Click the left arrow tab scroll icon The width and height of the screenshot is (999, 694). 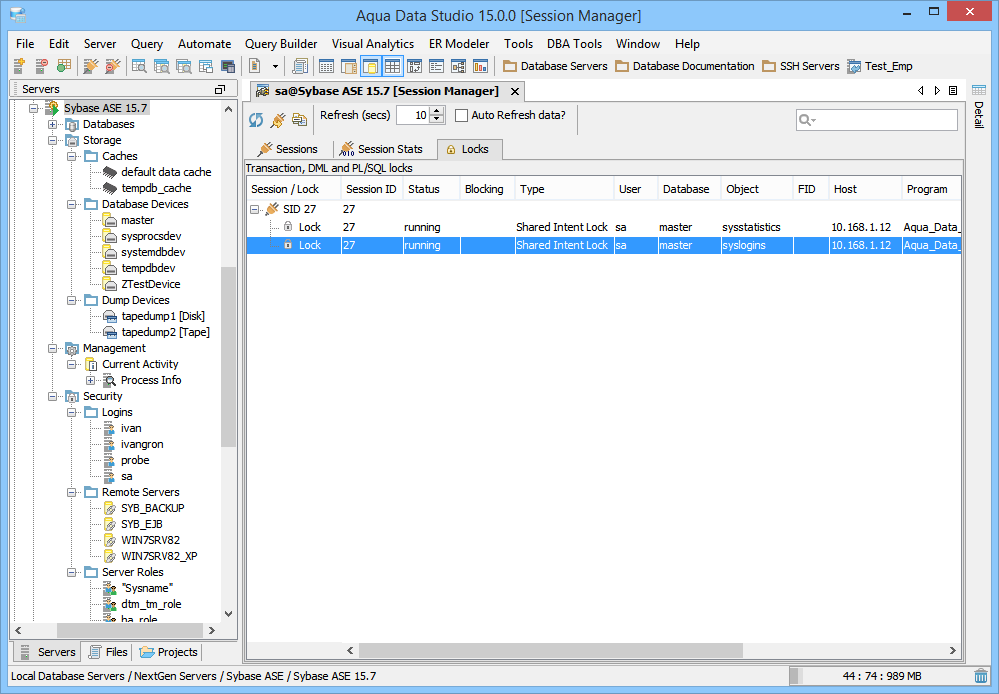point(921,90)
